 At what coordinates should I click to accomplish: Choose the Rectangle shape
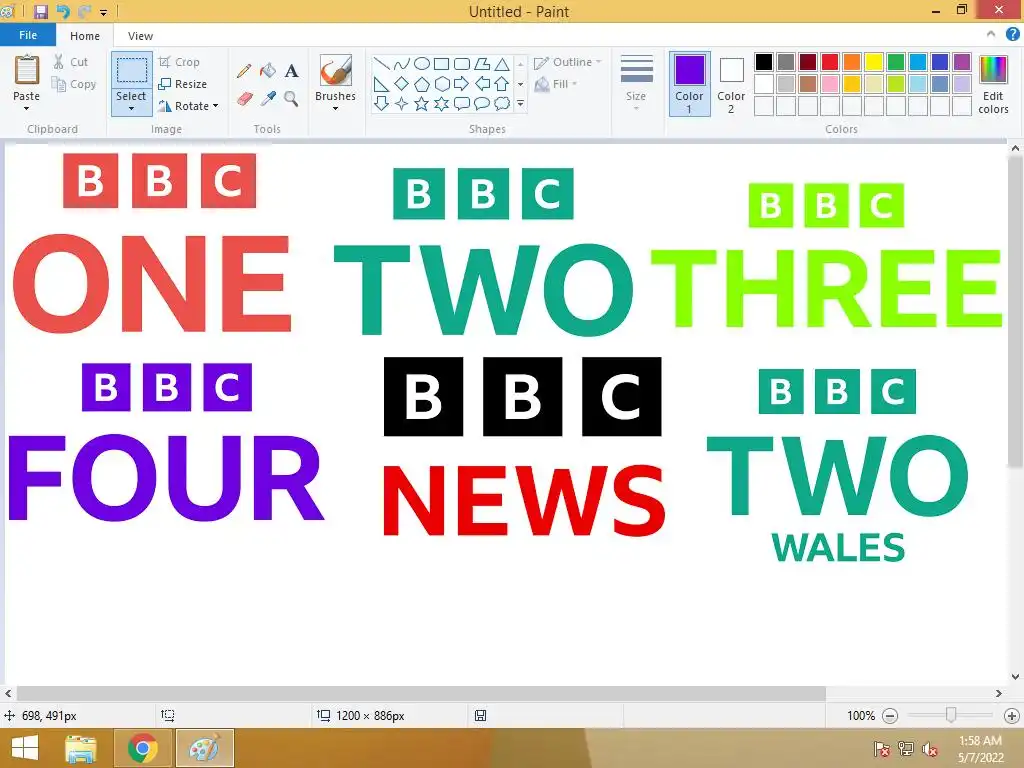[441, 64]
